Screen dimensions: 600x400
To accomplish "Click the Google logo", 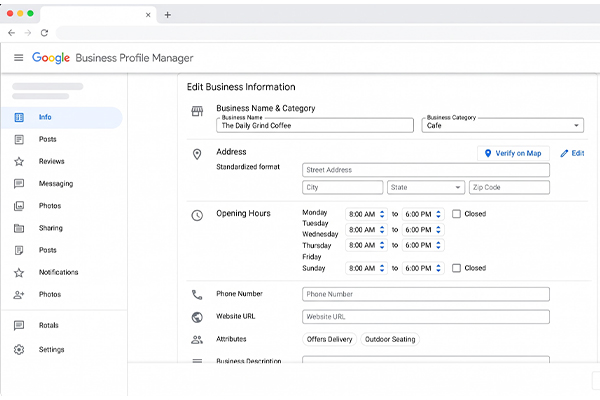I will pyautogui.click(x=51, y=58).
